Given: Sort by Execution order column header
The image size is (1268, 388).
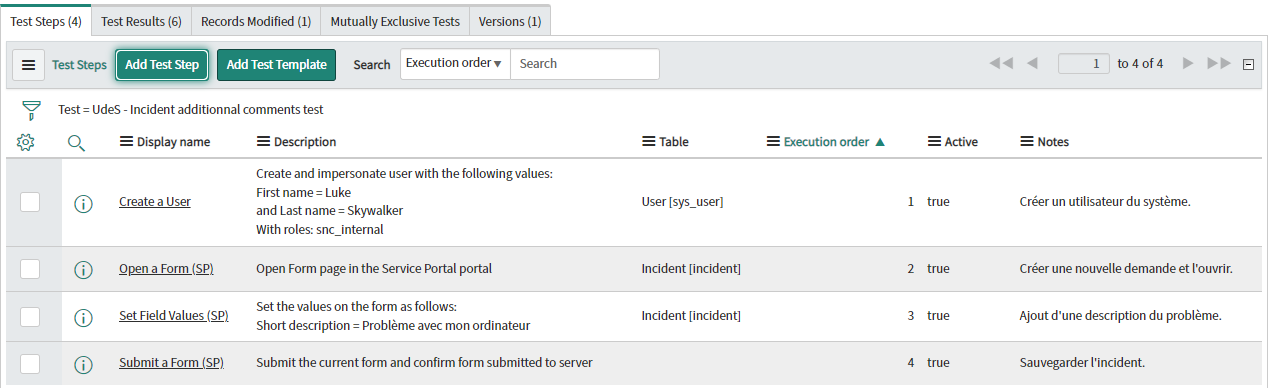Looking at the screenshot, I should [x=826, y=142].
